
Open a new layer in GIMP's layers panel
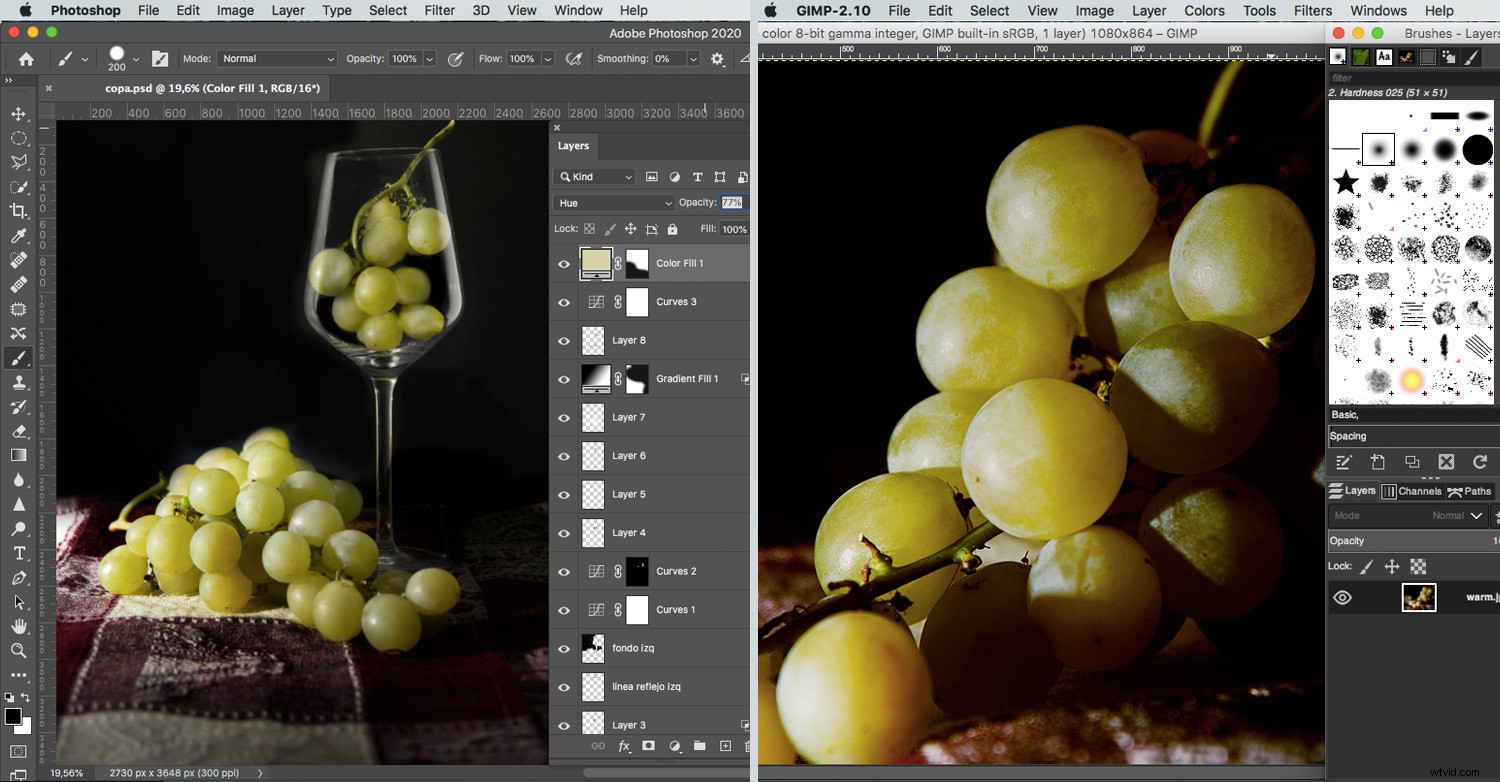[x=1379, y=462]
